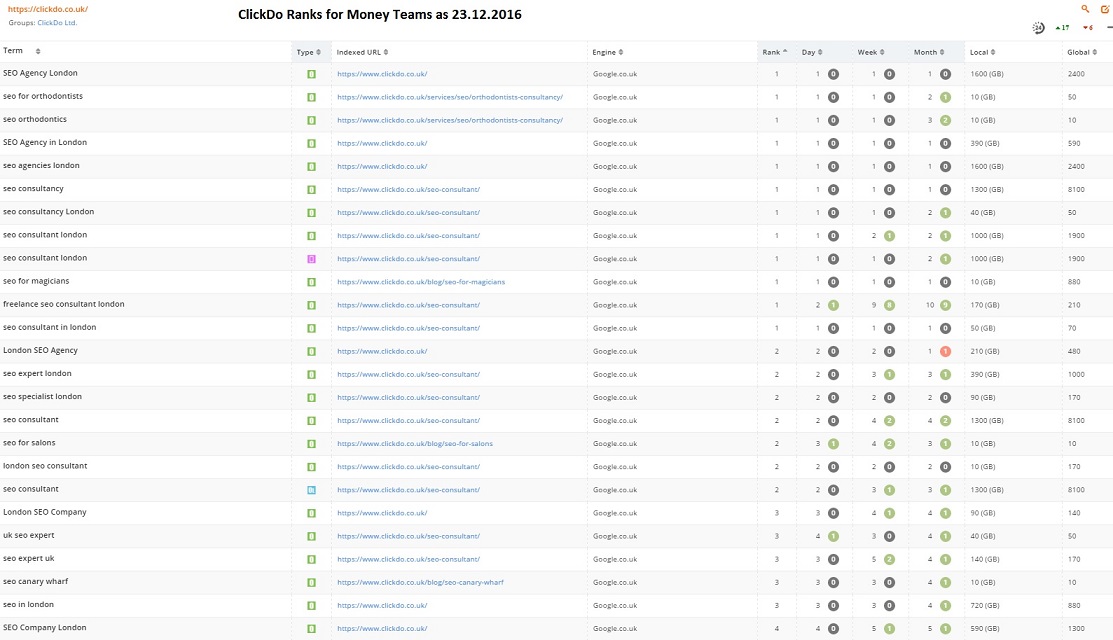
Task: Click red month change badge in London SEO Agency row
Action: coord(945,351)
